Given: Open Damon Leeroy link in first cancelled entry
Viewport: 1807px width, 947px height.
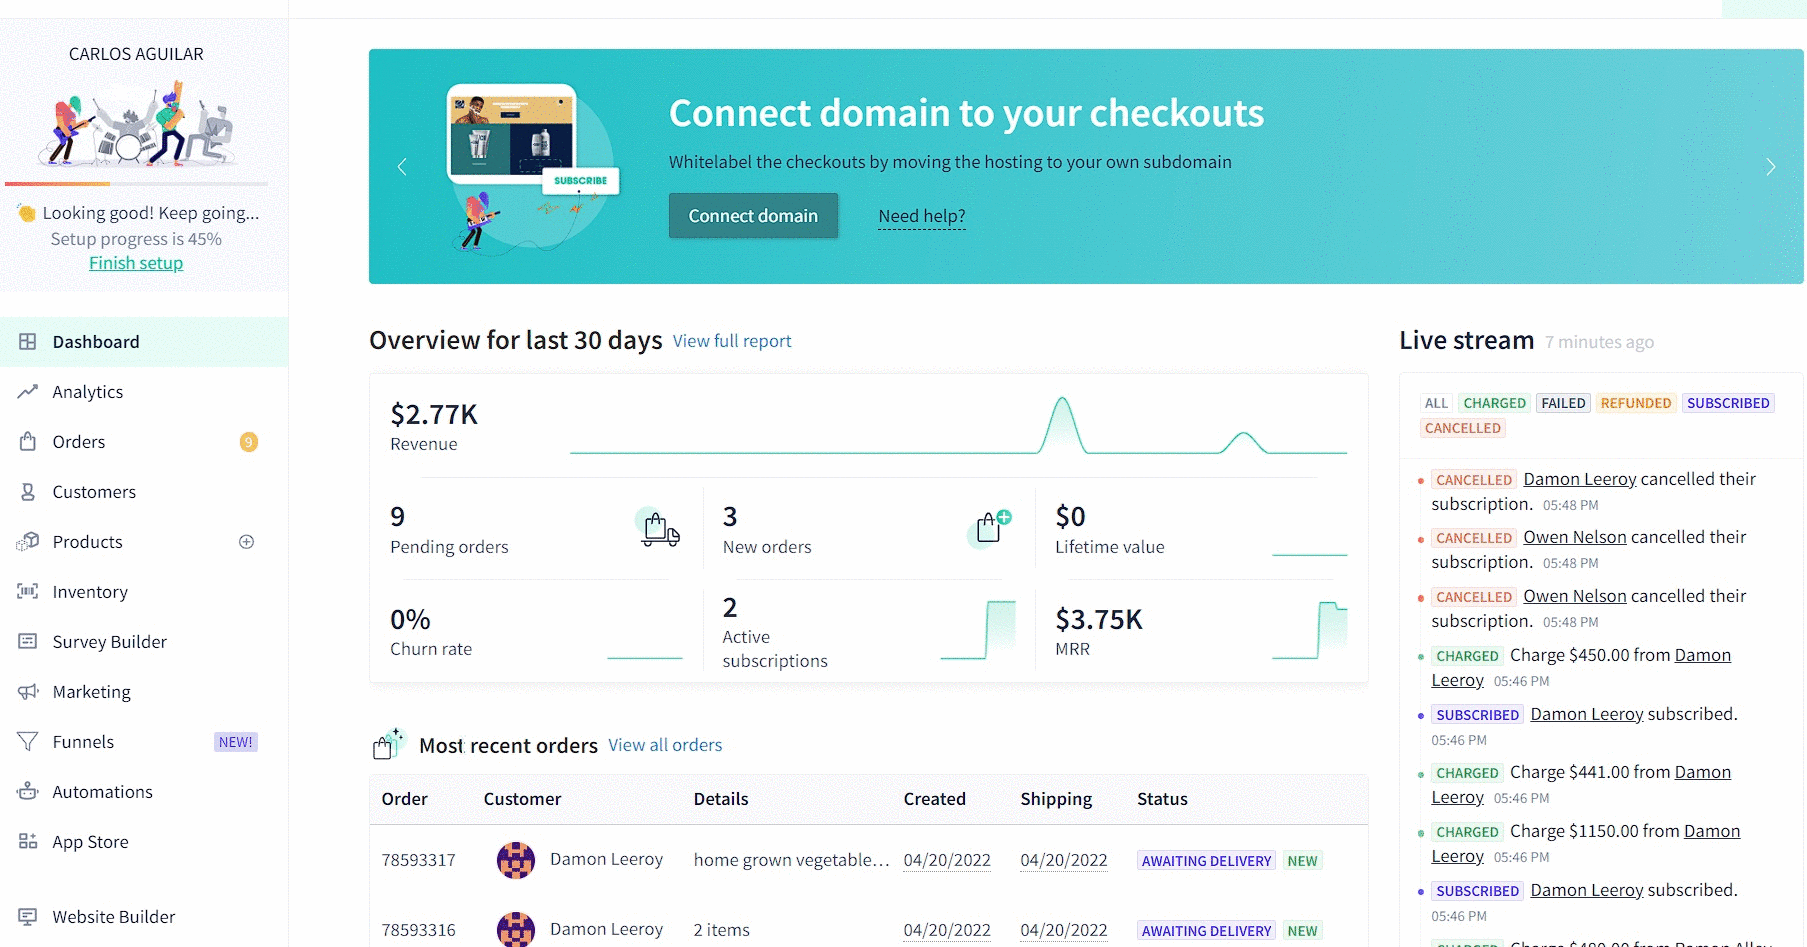Looking at the screenshot, I should tap(1580, 479).
